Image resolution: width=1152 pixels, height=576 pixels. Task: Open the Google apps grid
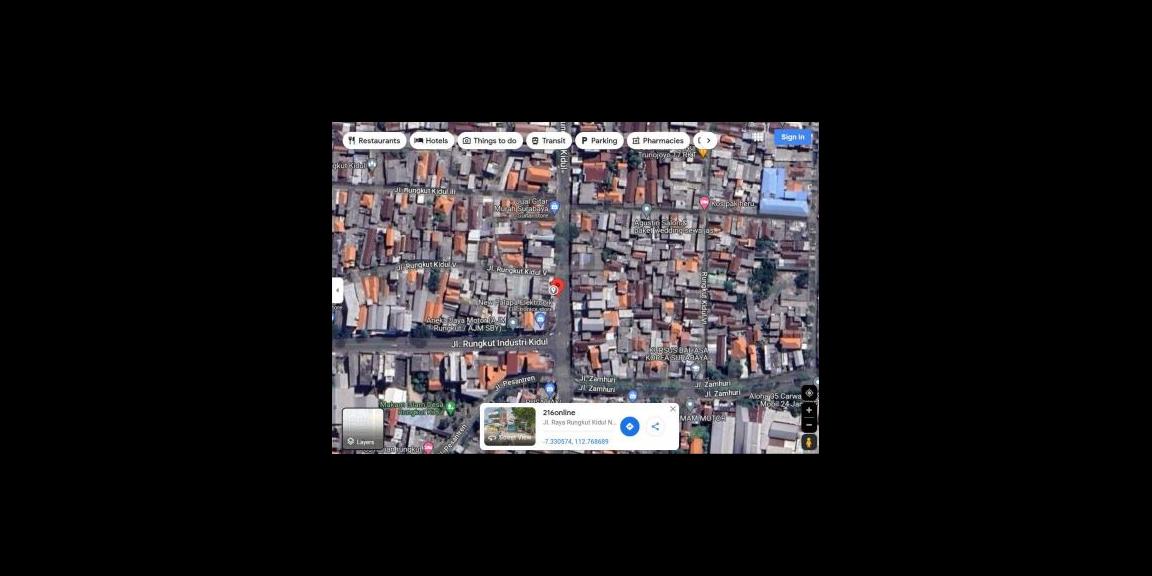[x=758, y=137]
